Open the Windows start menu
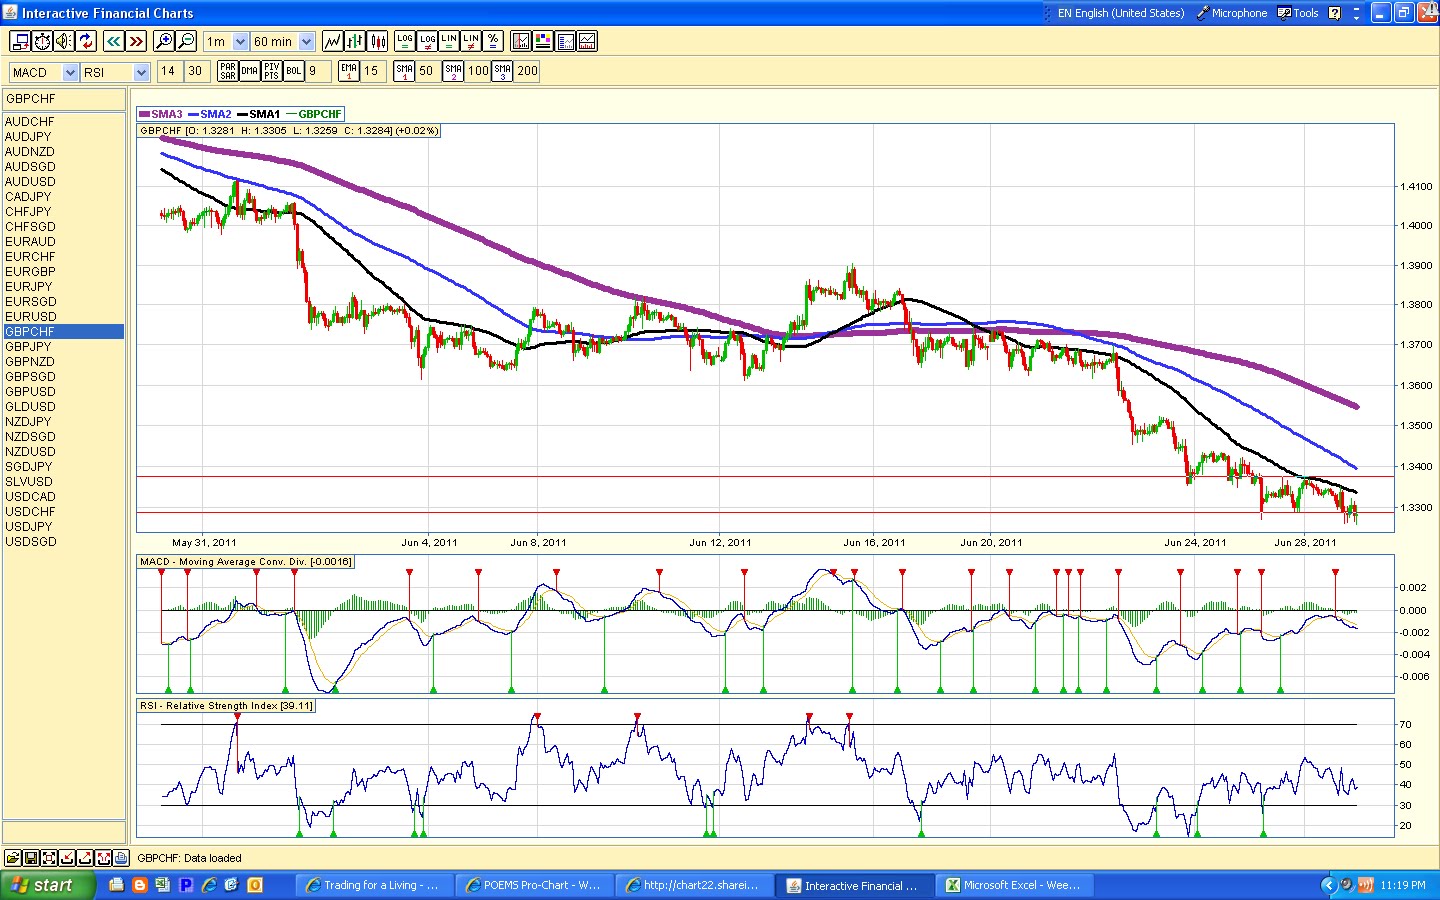The width and height of the screenshot is (1440, 900). (x=48, y=885)
